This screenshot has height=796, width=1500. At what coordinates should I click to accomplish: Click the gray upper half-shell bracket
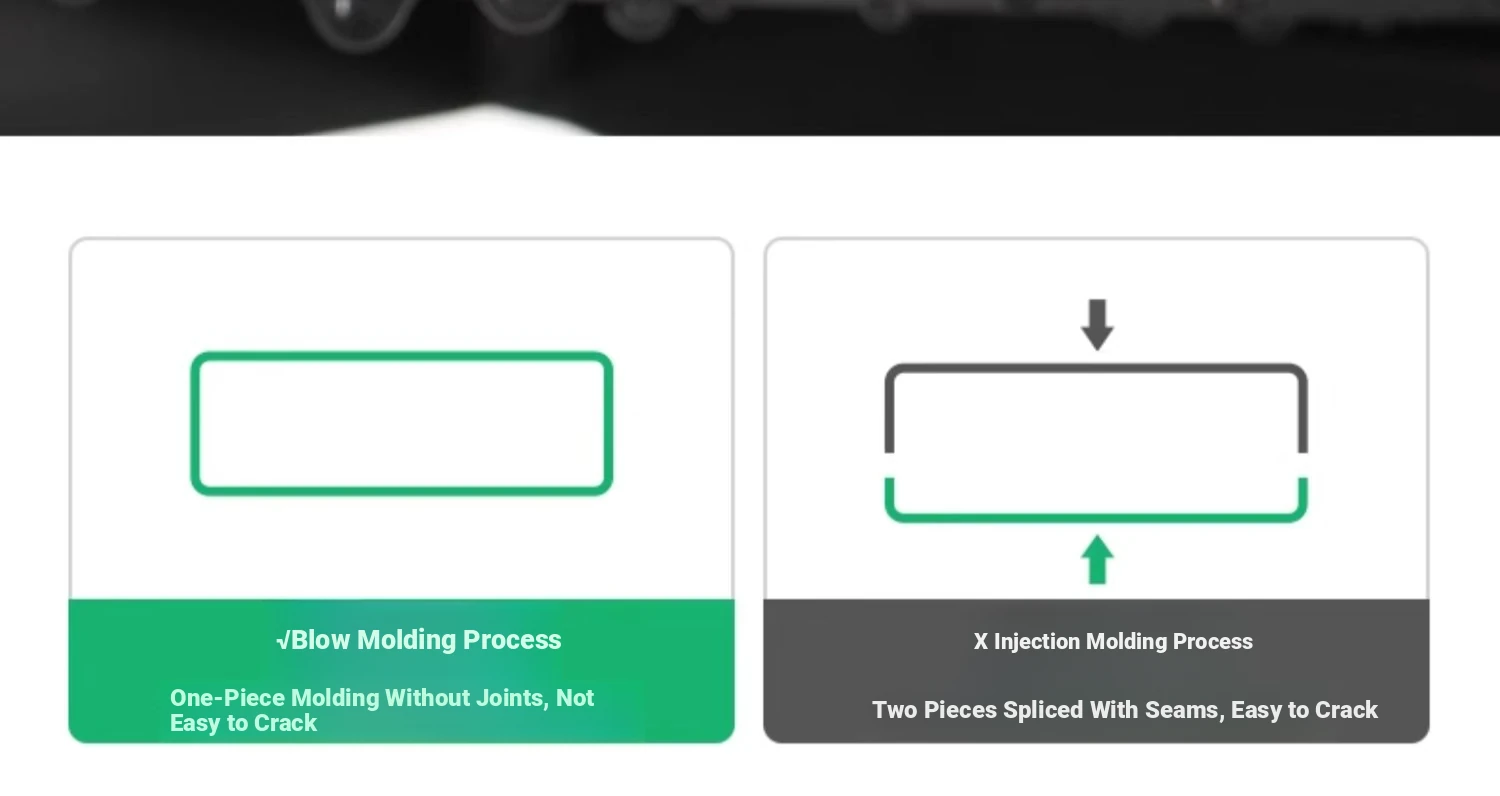coord(1096,408)
